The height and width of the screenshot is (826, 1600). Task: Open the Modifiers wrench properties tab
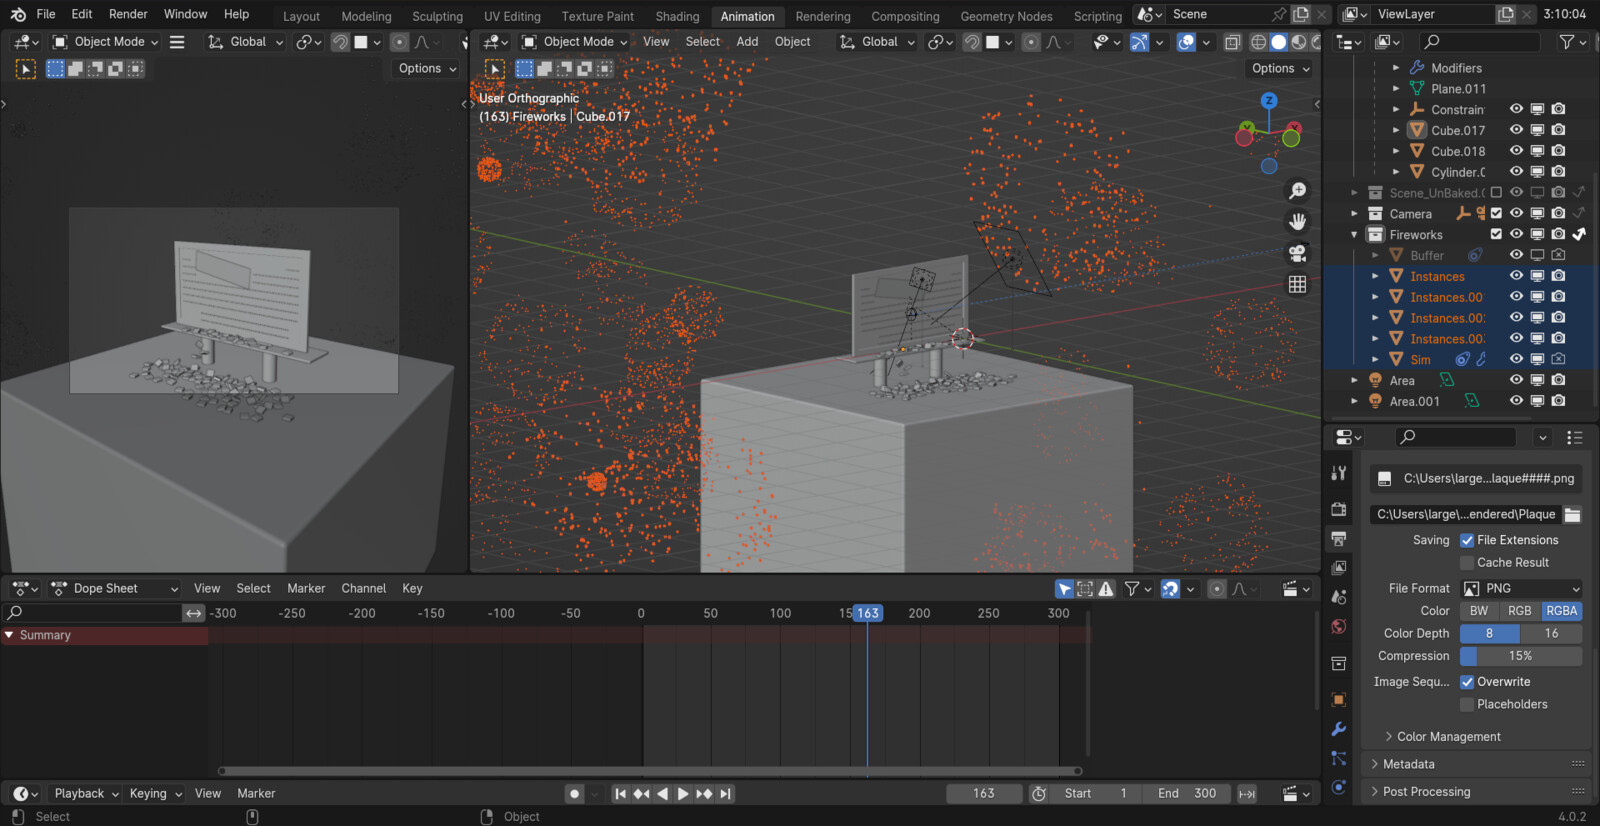(1339, 729)
